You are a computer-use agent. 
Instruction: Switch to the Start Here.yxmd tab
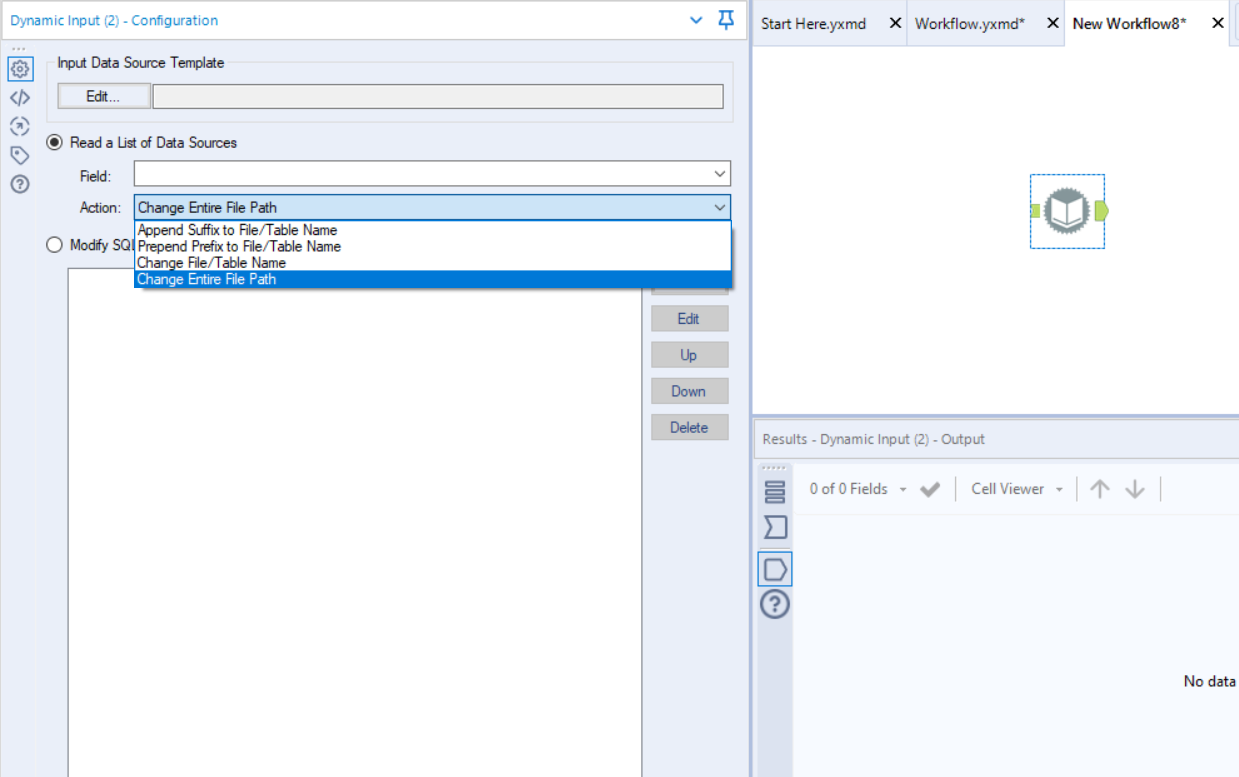815,22
